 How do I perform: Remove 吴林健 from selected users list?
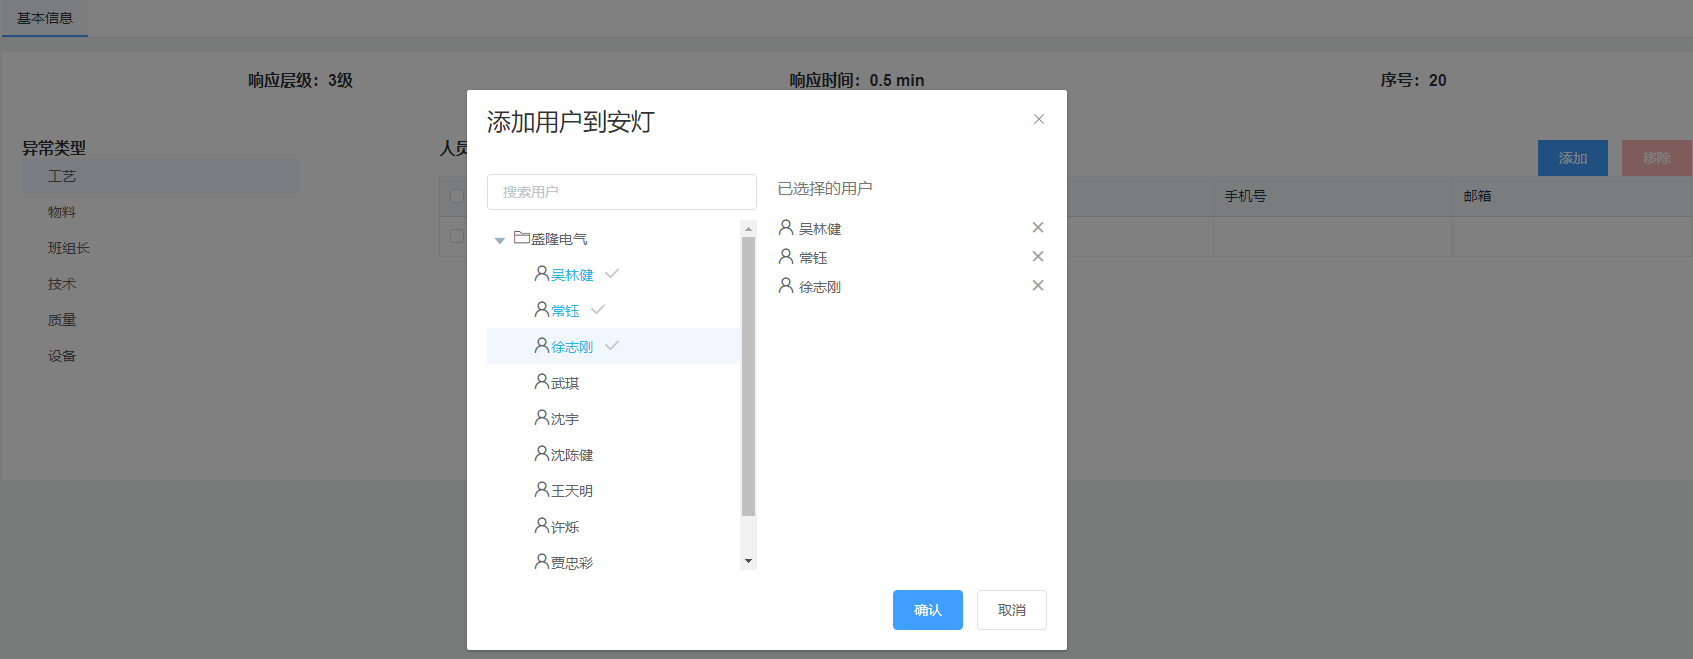click(1038, 228)
